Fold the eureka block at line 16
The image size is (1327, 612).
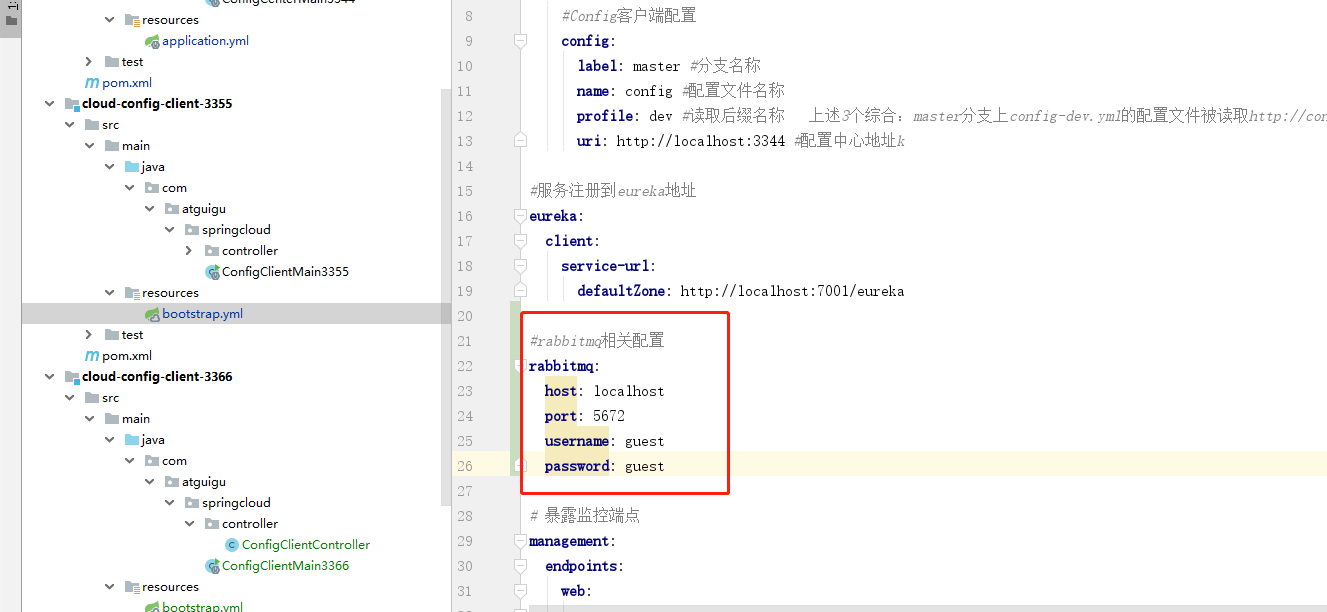tap(519, 216)
